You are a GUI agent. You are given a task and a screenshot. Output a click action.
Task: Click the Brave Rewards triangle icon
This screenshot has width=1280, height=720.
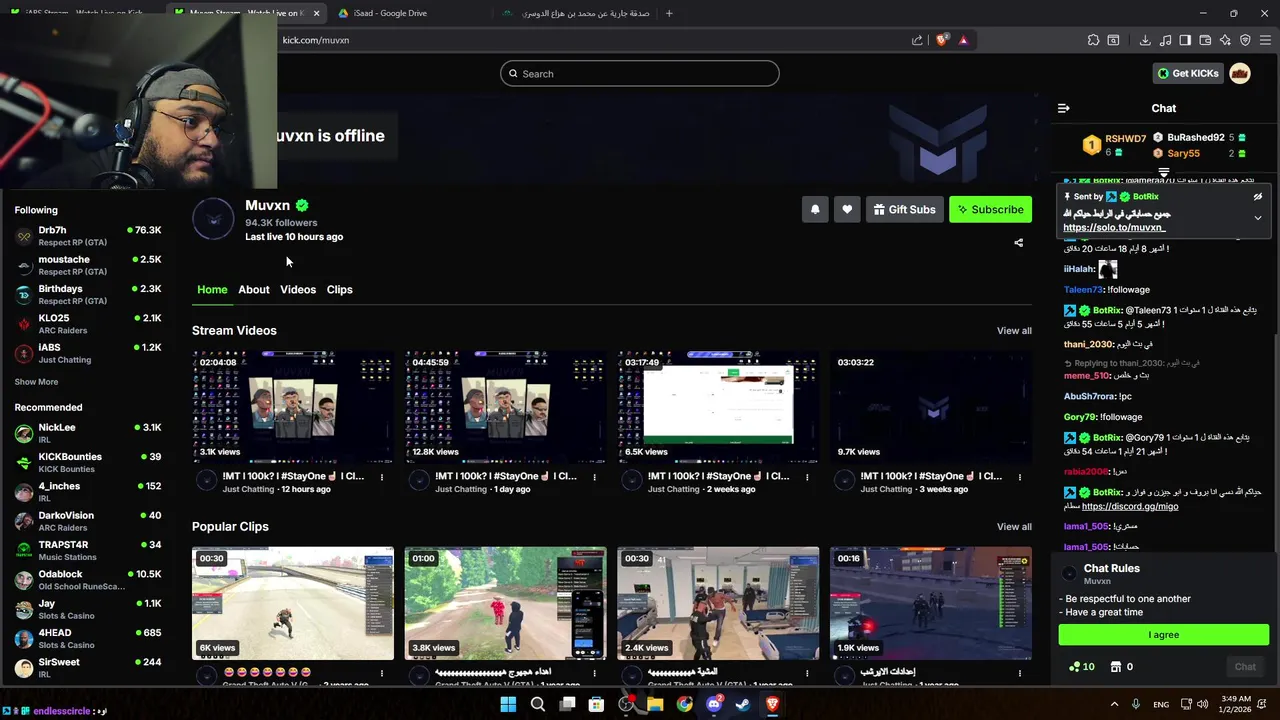(x=963, y=40)
